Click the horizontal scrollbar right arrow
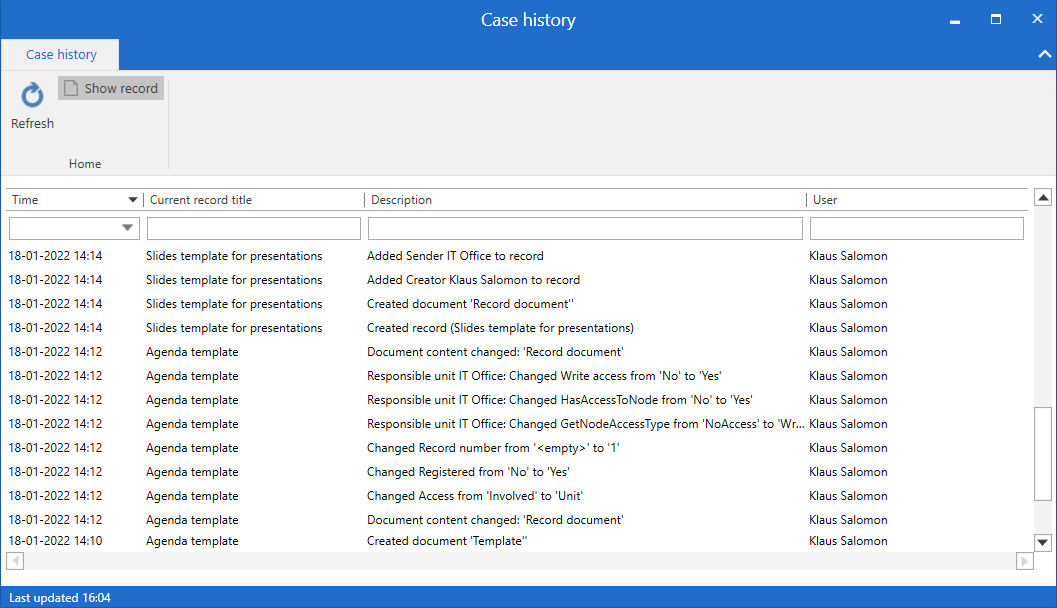The height and width of the screenshot is (608, 1057). coord(1024,561)
